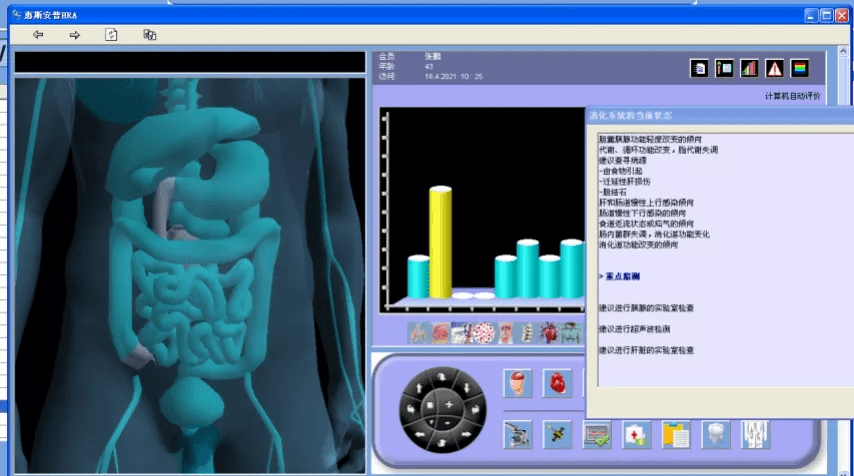Screen dimensions: 854x476
Task: Open the document report icon in the header
Action: click(x=701, y=68)
